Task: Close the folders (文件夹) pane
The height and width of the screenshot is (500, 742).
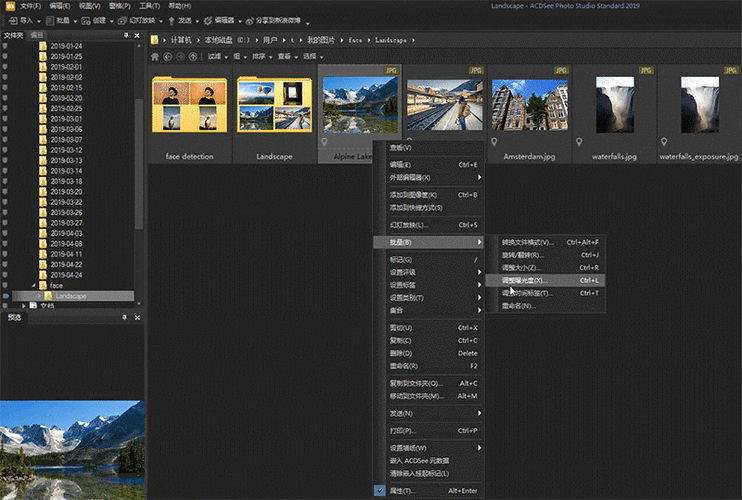Action: [x=137, y=35]
